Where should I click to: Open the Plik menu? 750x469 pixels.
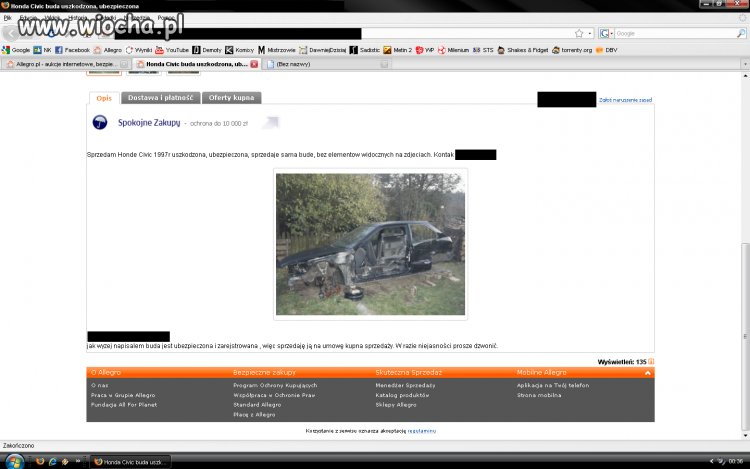[x=8, y=18]
